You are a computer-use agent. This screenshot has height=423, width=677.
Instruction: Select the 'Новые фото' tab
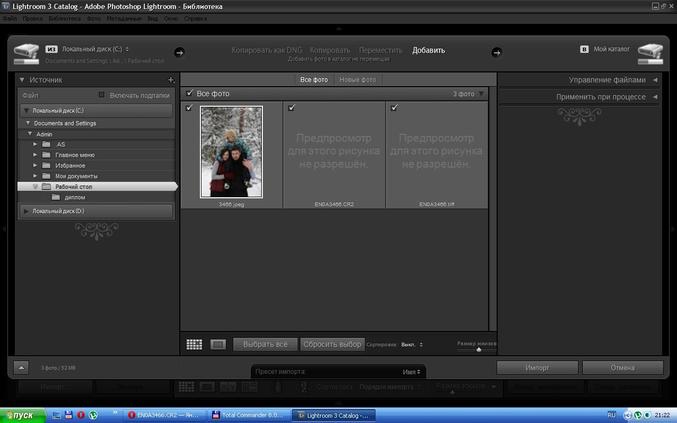357,79
